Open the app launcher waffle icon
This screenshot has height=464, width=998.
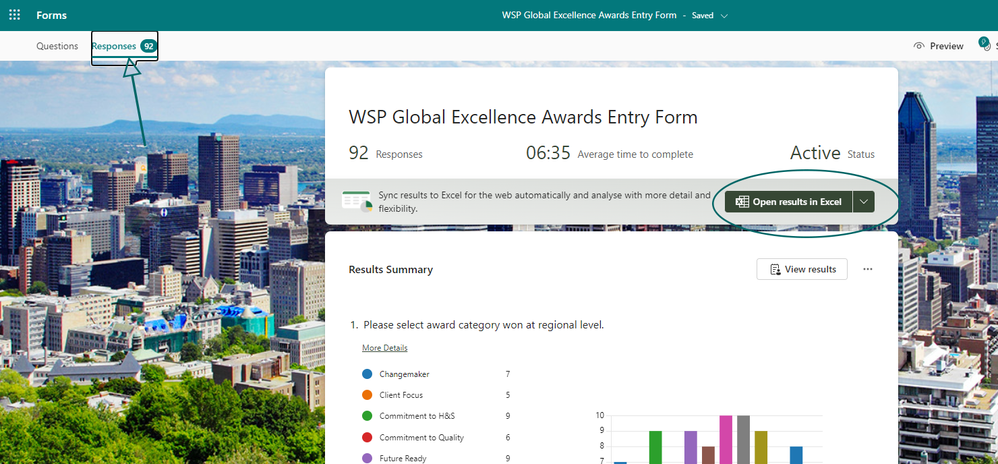(x=15, y=15)
